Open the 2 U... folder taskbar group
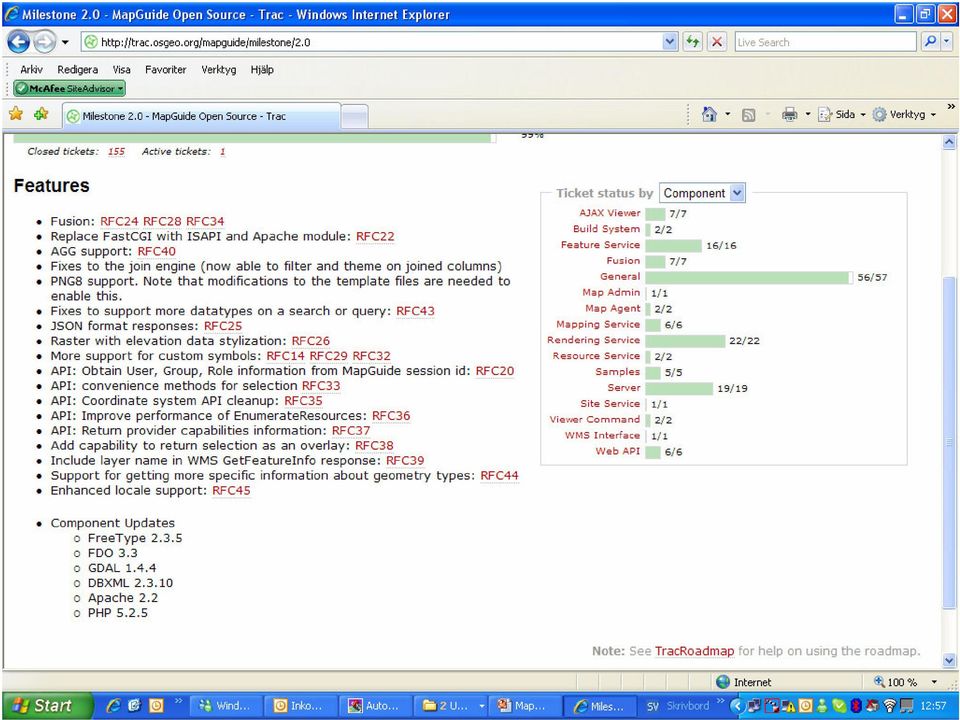 coord(451,706)
